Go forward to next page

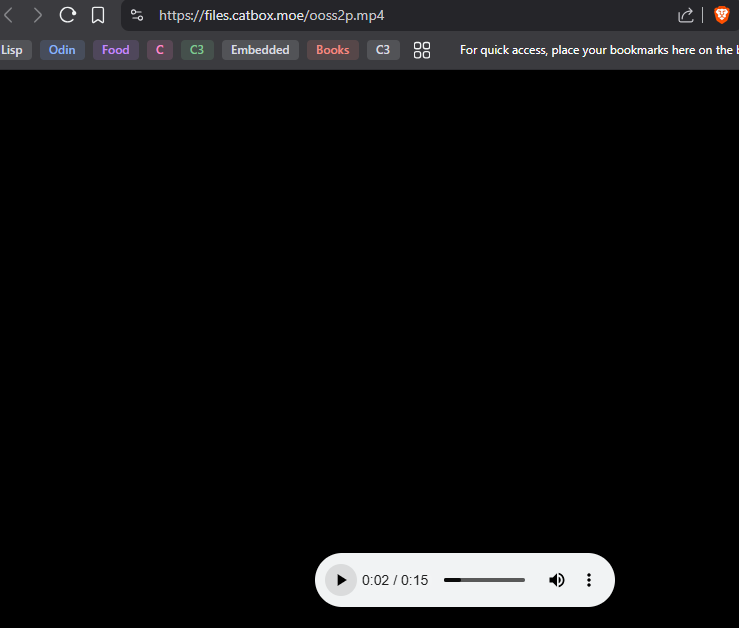(x=37, y=15)
